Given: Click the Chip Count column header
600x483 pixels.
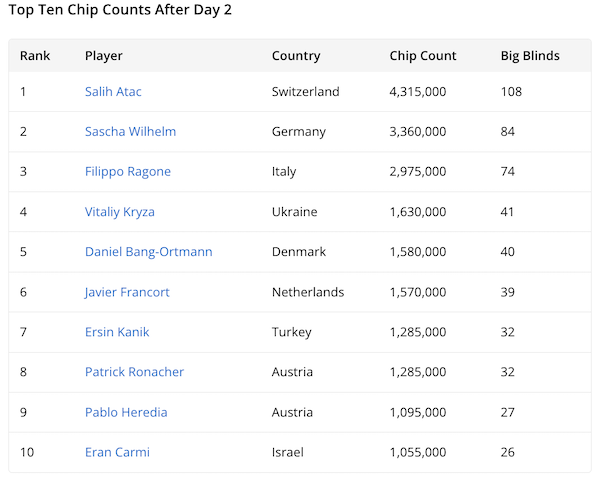Looking at the screenshot, I should click(x=423, y=56).
